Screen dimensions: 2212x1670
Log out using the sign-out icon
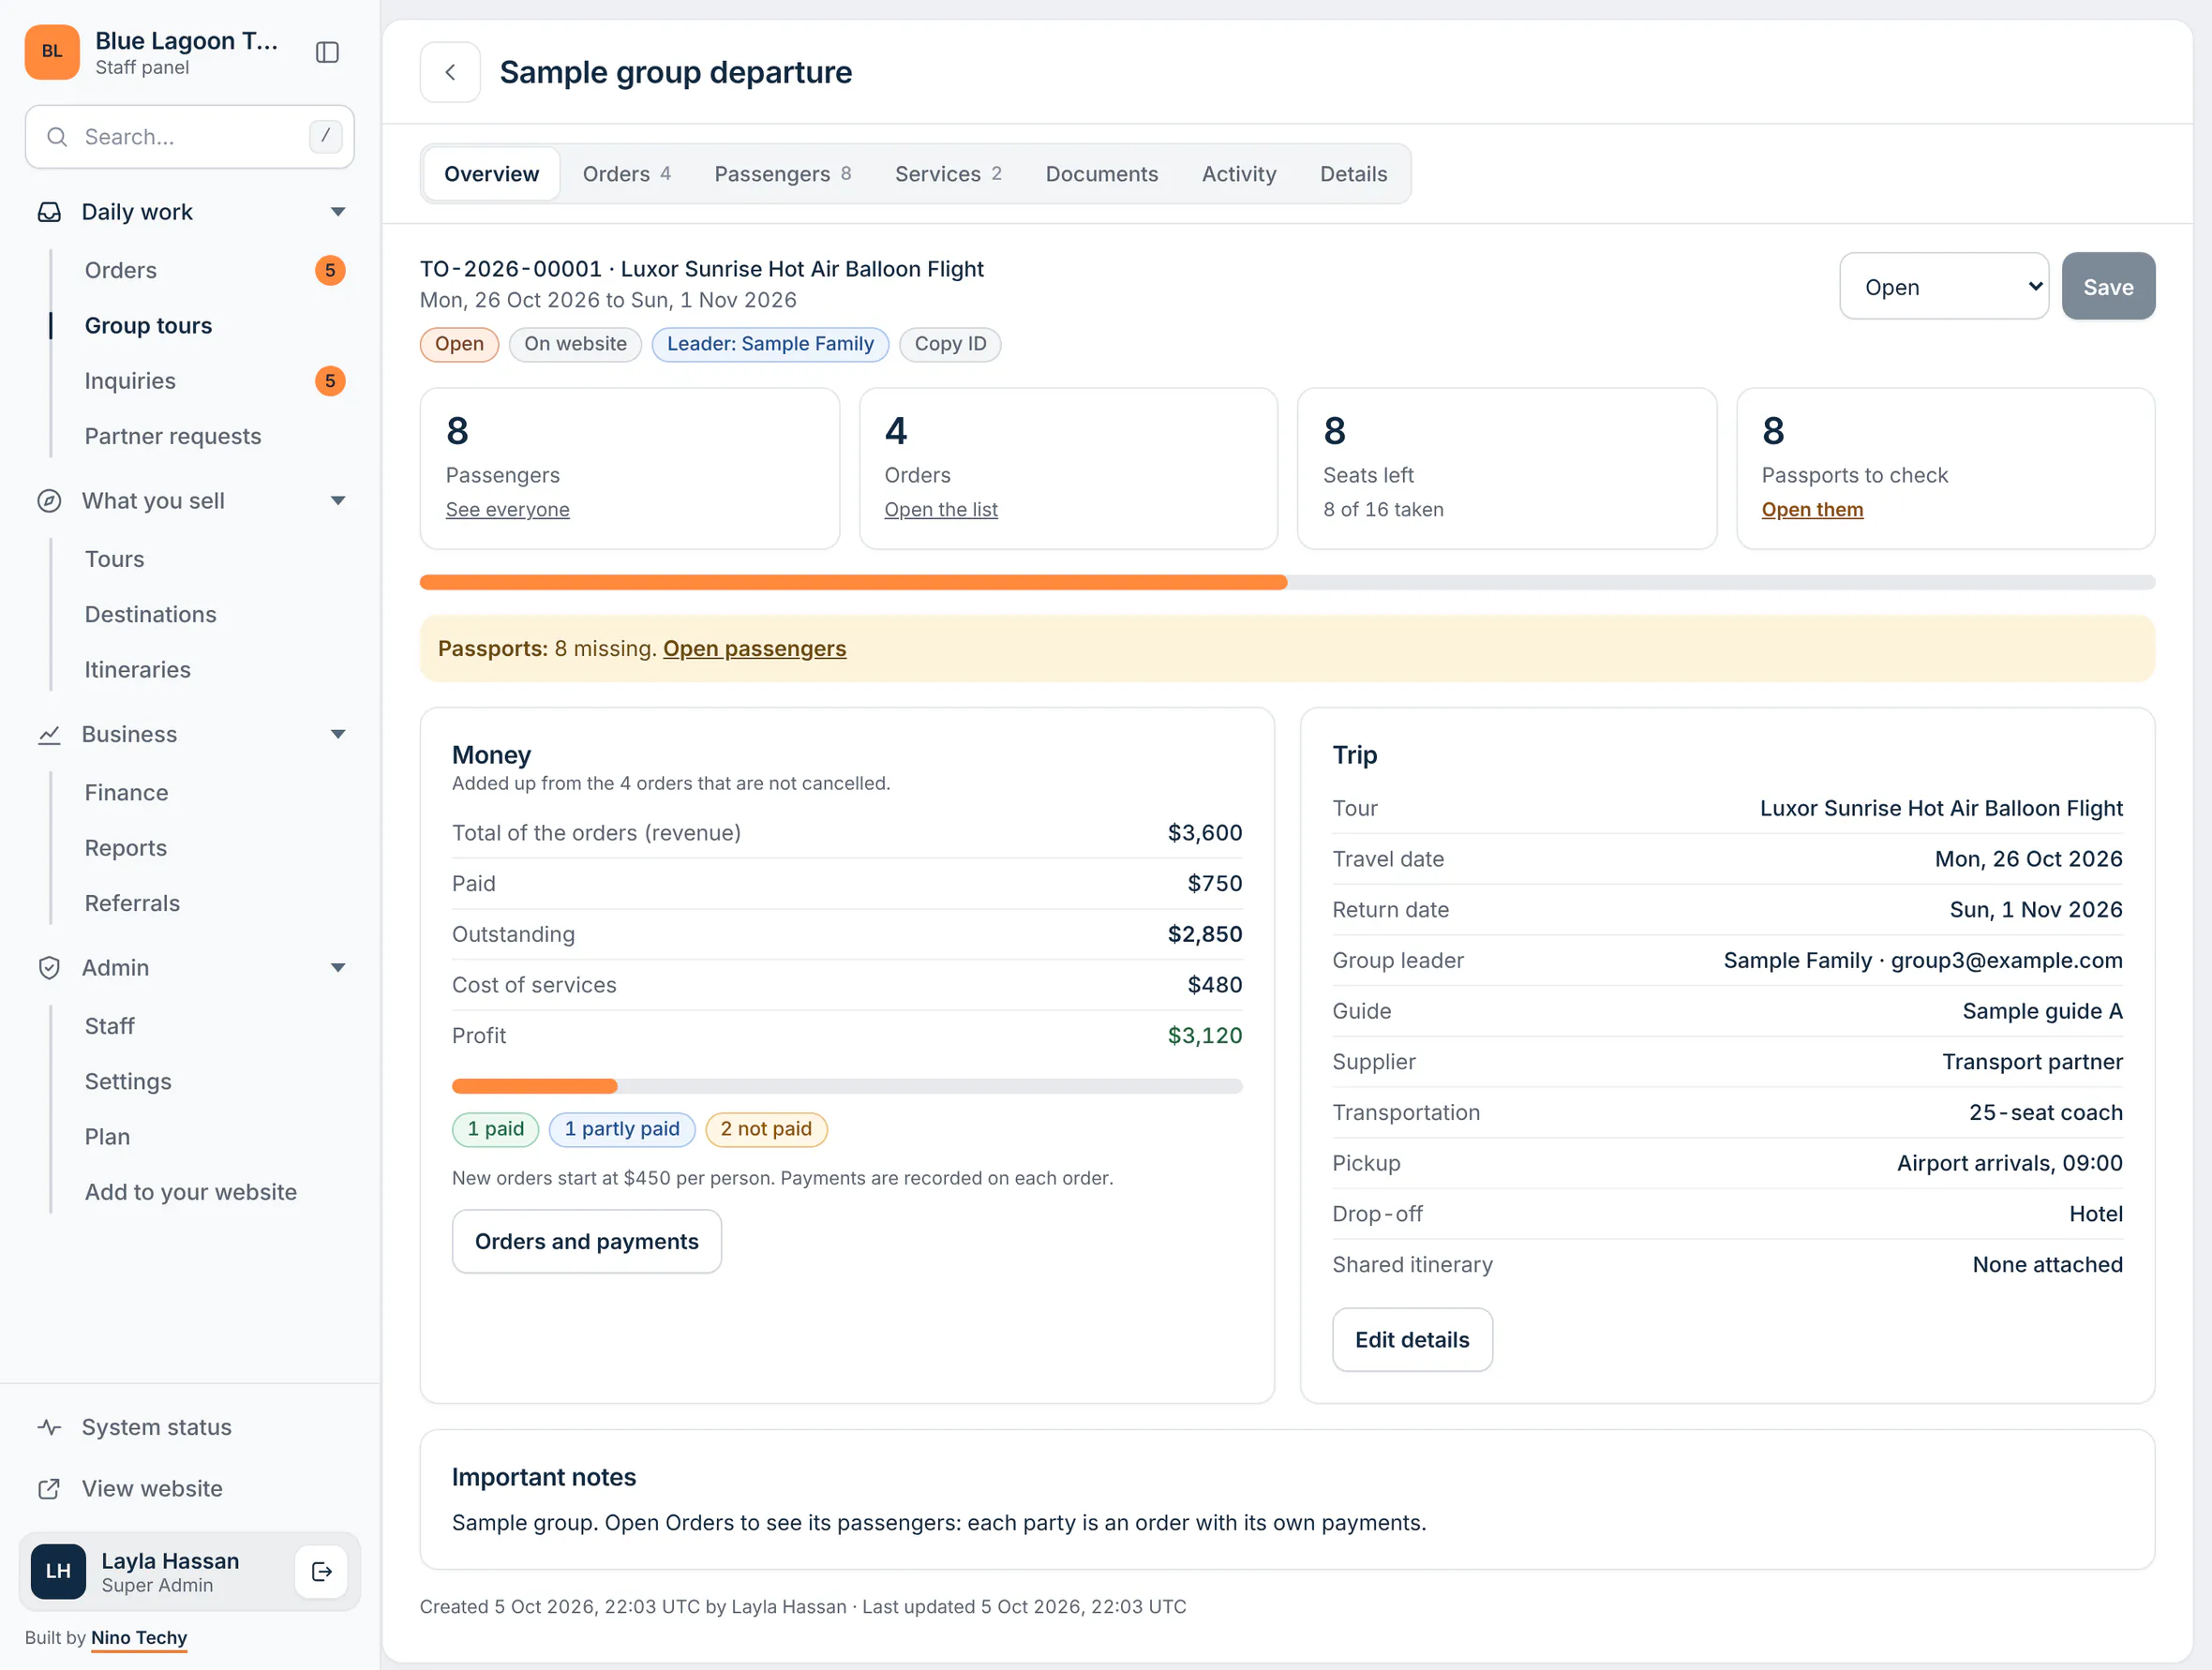click(322, 1572)
